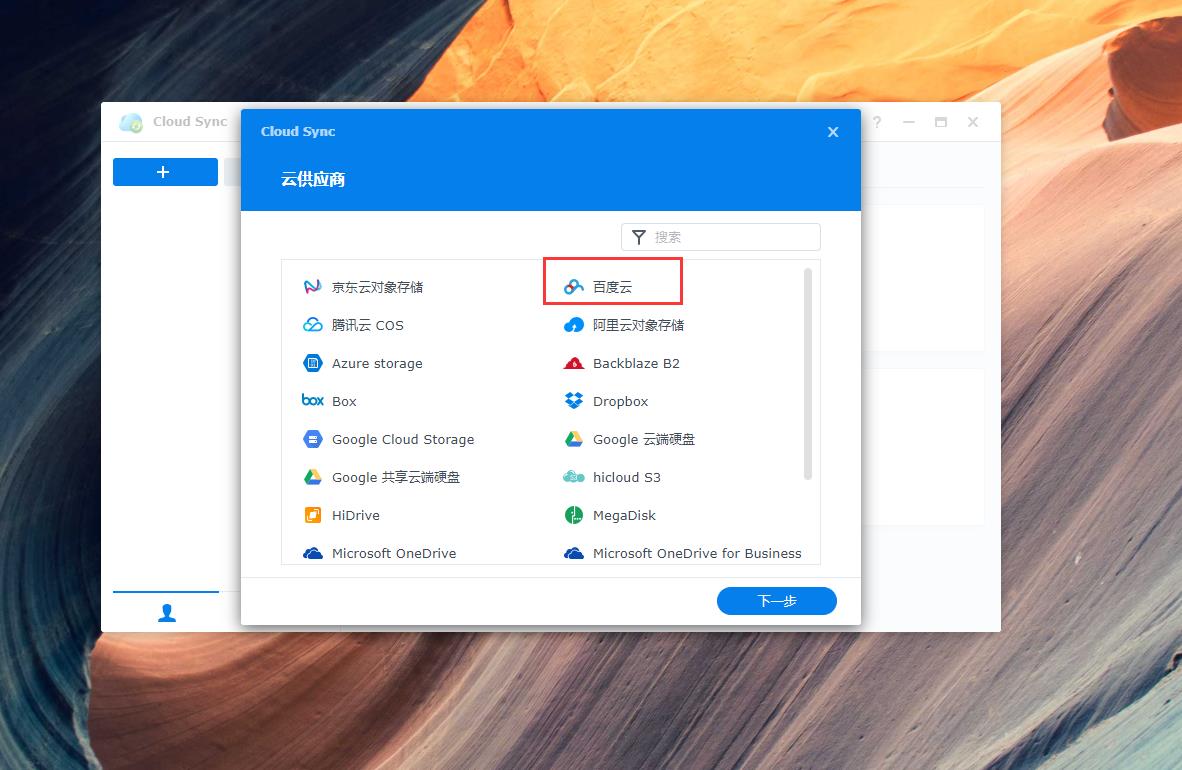This screenshot has width=1182, height=770.
Task: Choose 腾讯云 COS label
Action: pyautogui.click(x=368, y=325)
